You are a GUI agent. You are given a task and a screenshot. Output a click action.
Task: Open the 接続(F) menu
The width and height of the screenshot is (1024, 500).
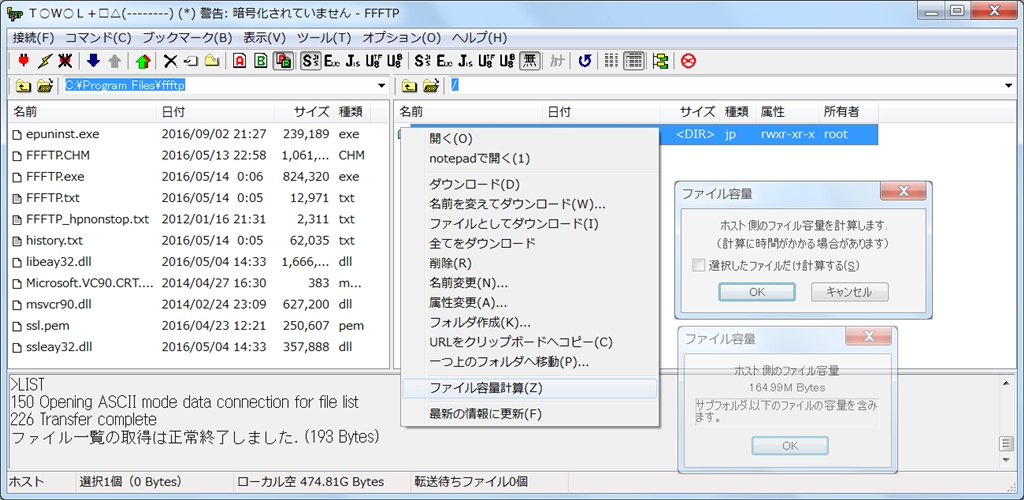(x=33, y=38)
